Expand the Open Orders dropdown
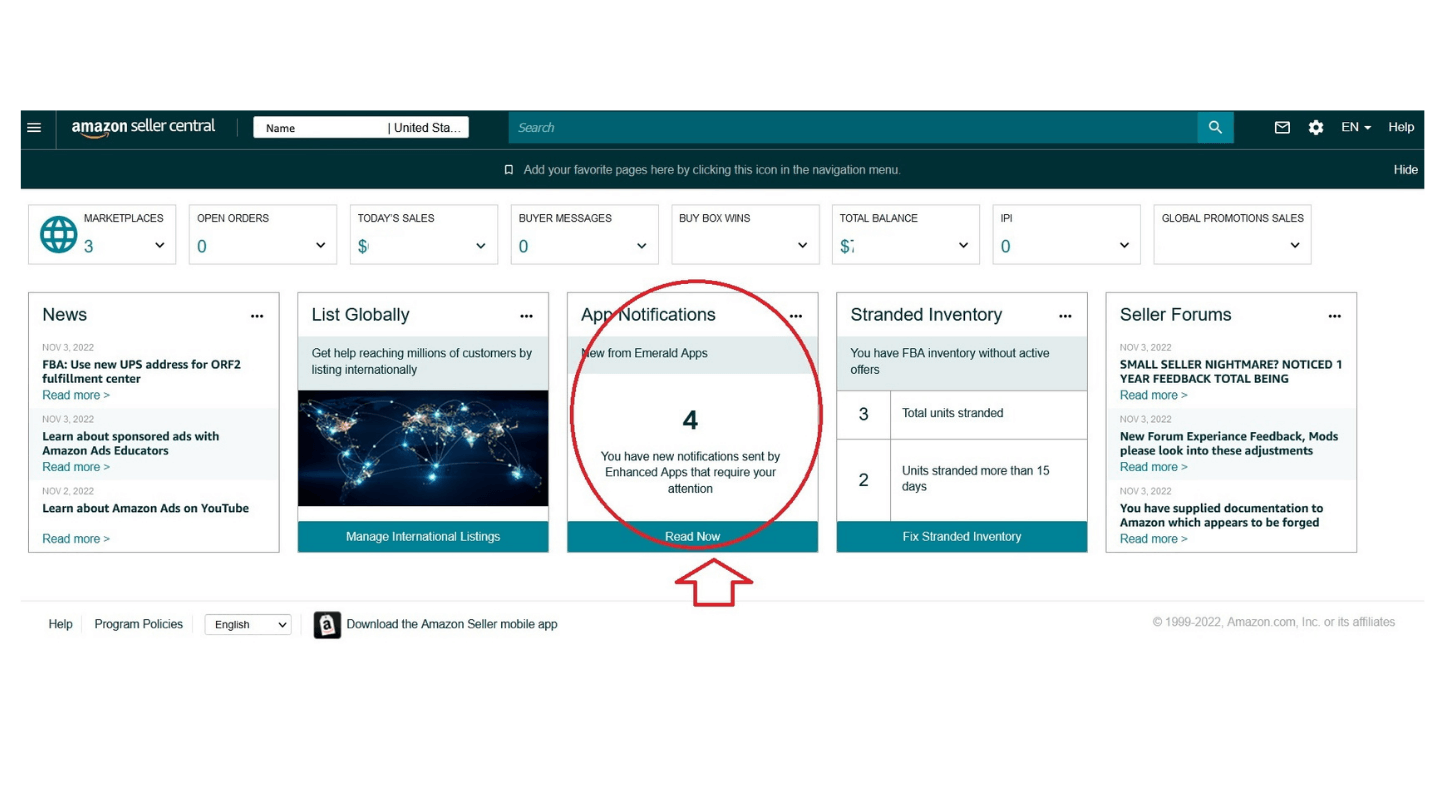 click(320, 246)
